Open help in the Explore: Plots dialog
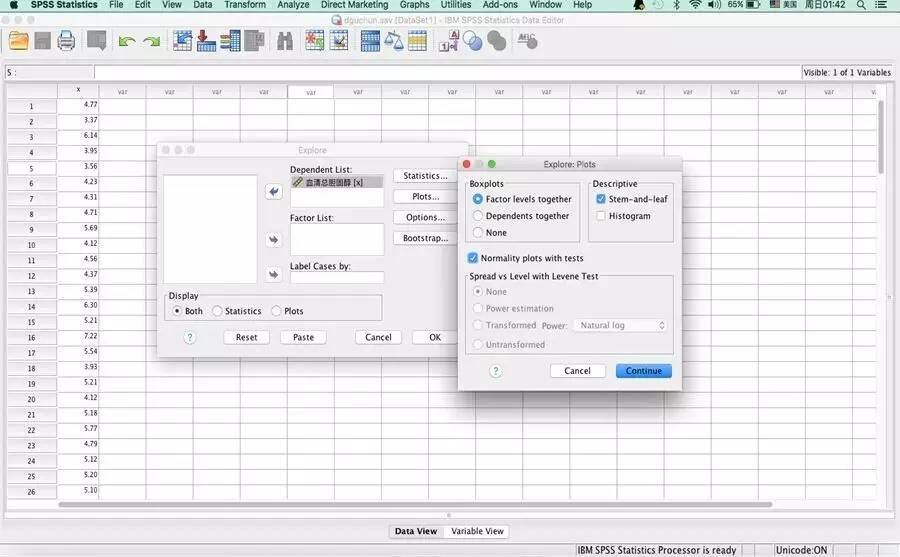This screenshot has height=557, width=900. click(495, 371)
